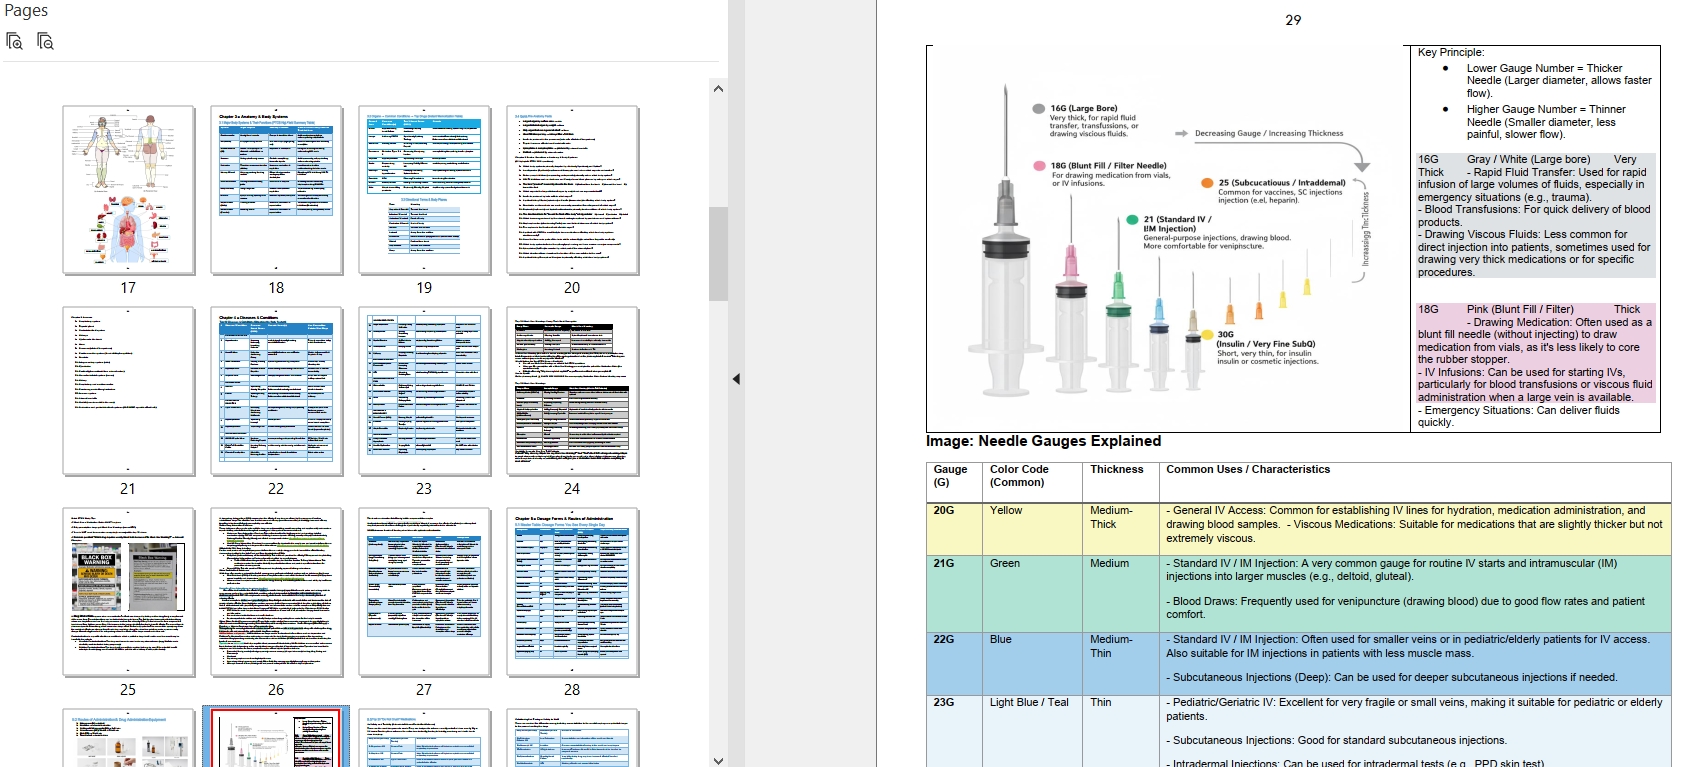Image resolution: width=1681 pixels, height=767 pixels.
Task: Select page 26 thumbnail
Action: click(276, 592)
